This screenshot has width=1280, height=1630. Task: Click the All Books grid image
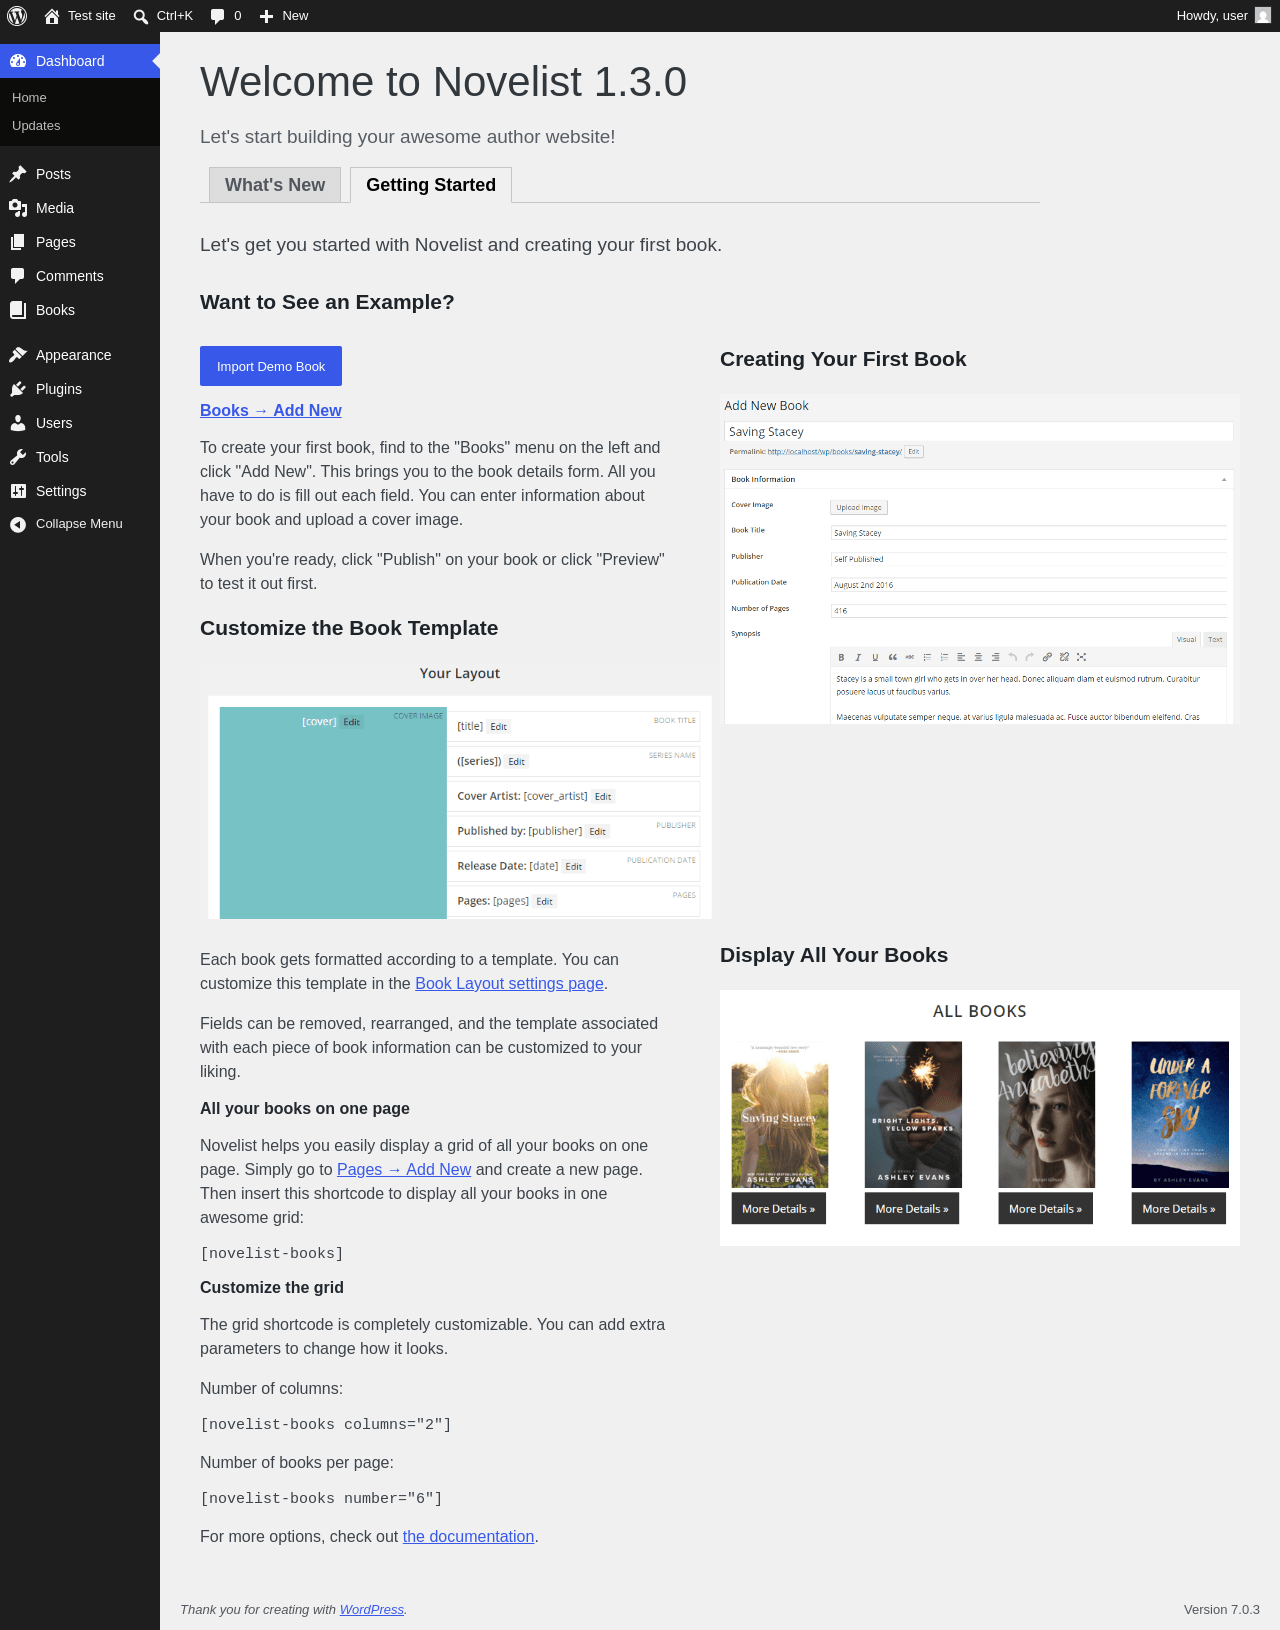[980, 1118]
